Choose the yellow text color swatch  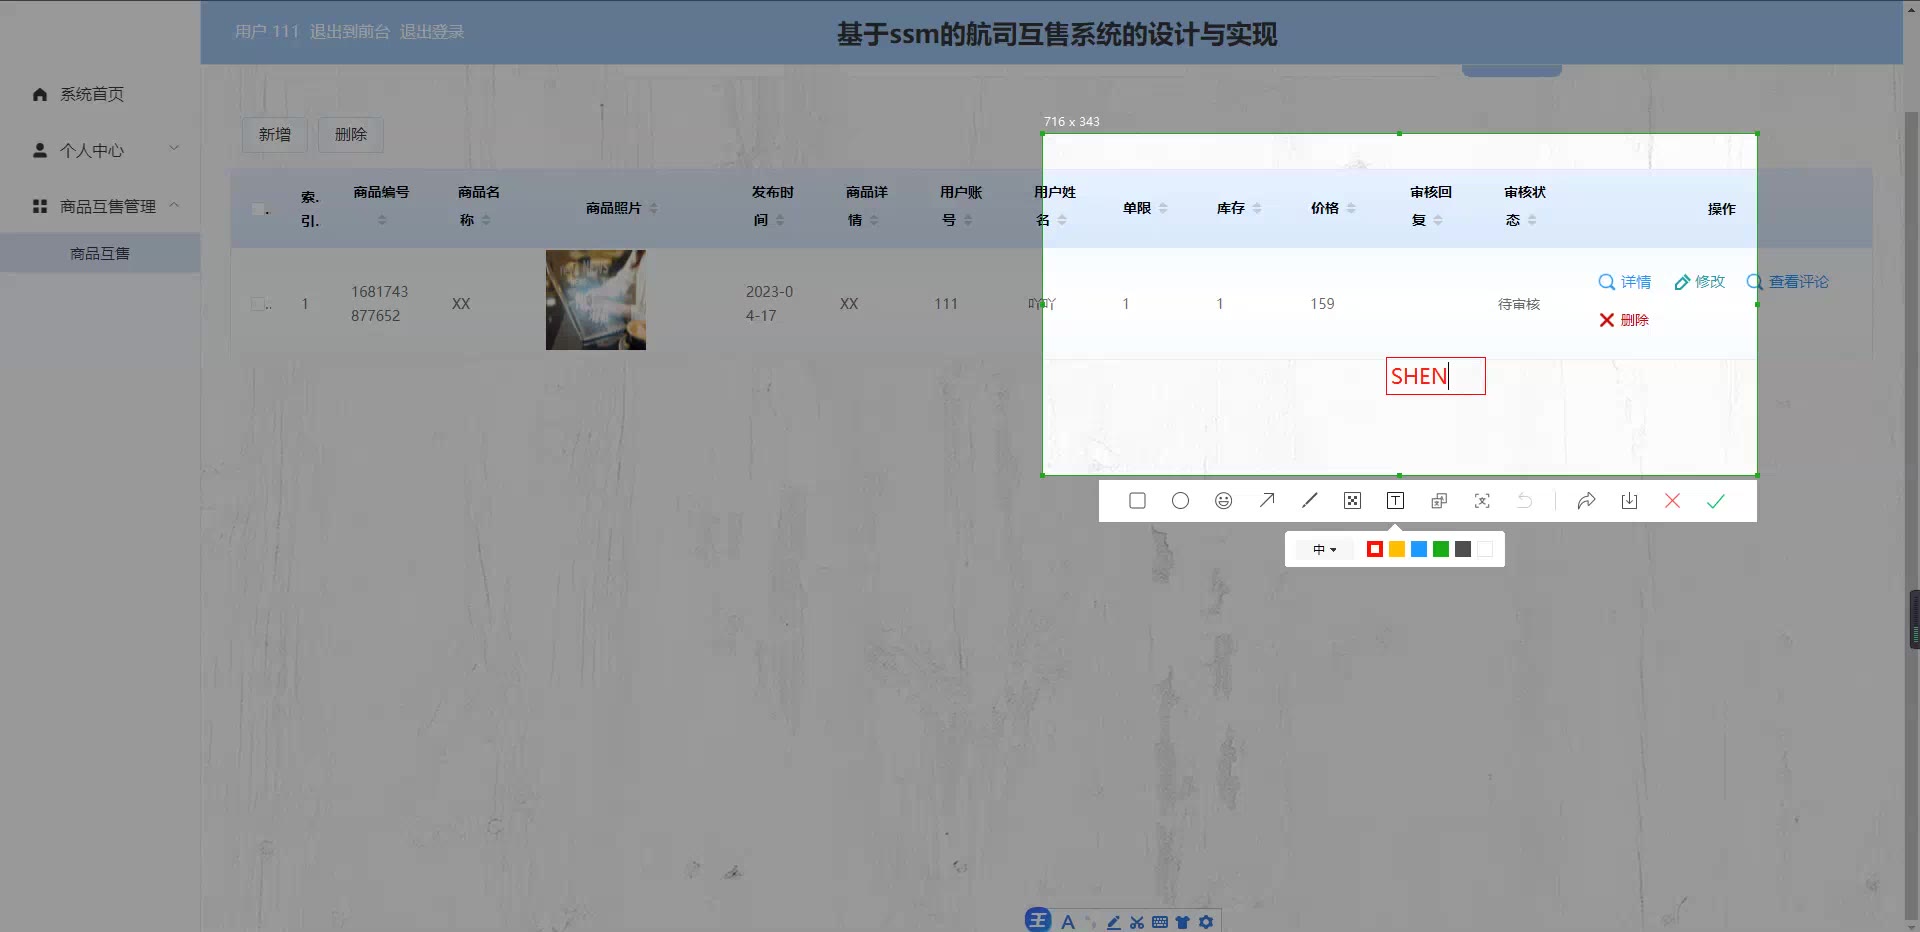(x=1397, y=549)
